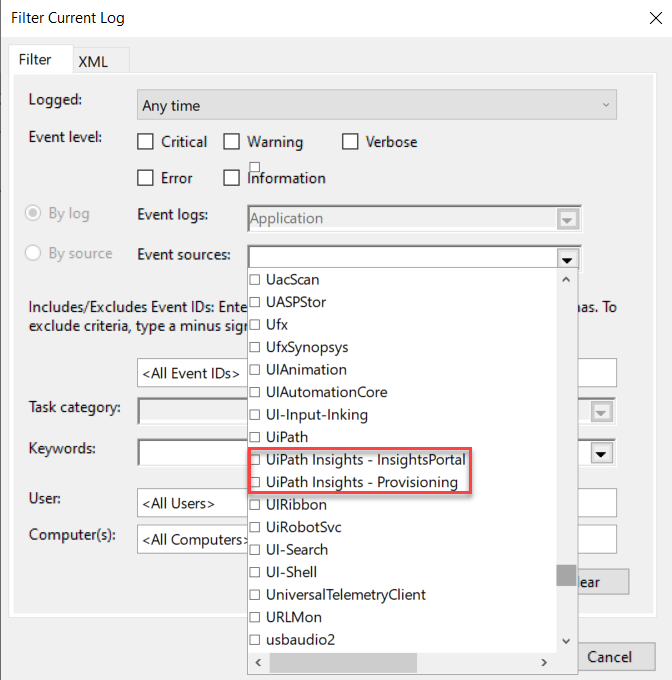Tick the usbaudio2 source checkbox
The image size is (672, 680).
(x=255, y=640)
